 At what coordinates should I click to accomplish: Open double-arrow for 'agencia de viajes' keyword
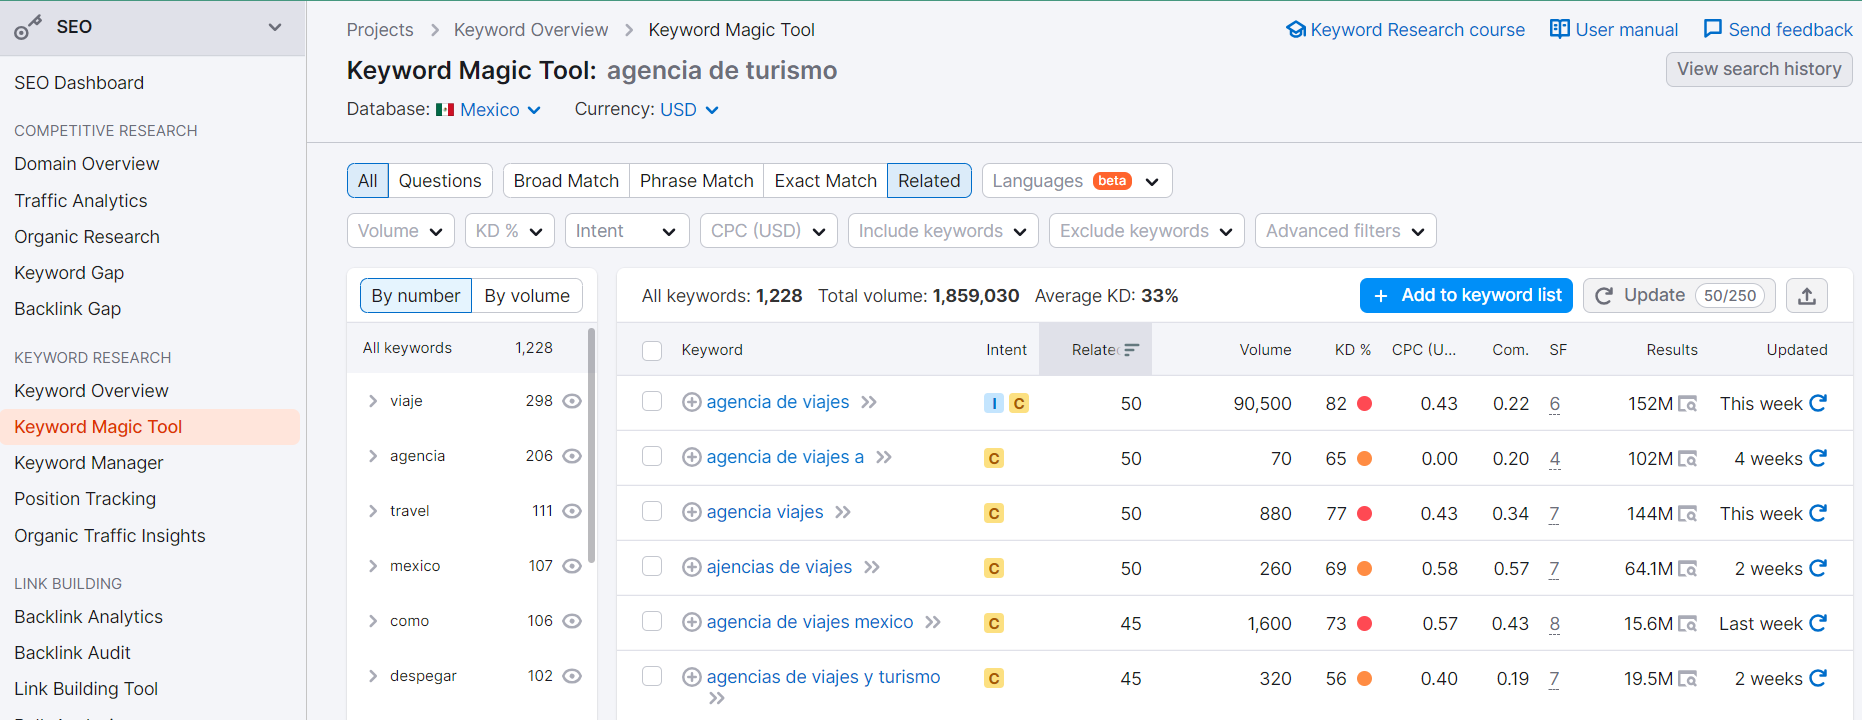pos(869,402)
